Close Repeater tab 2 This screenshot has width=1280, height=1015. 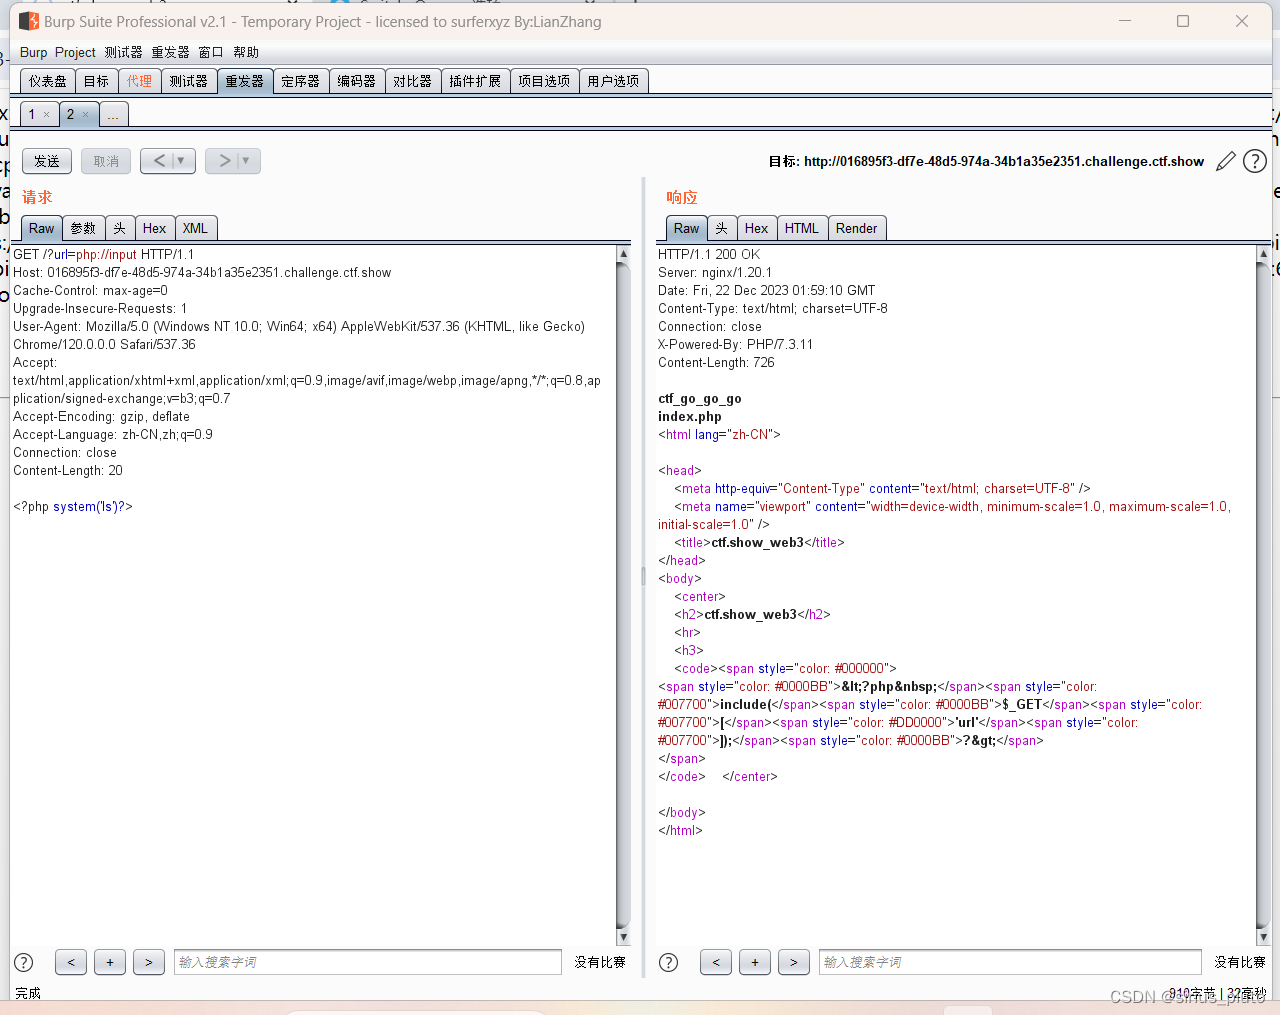(85, 115)
